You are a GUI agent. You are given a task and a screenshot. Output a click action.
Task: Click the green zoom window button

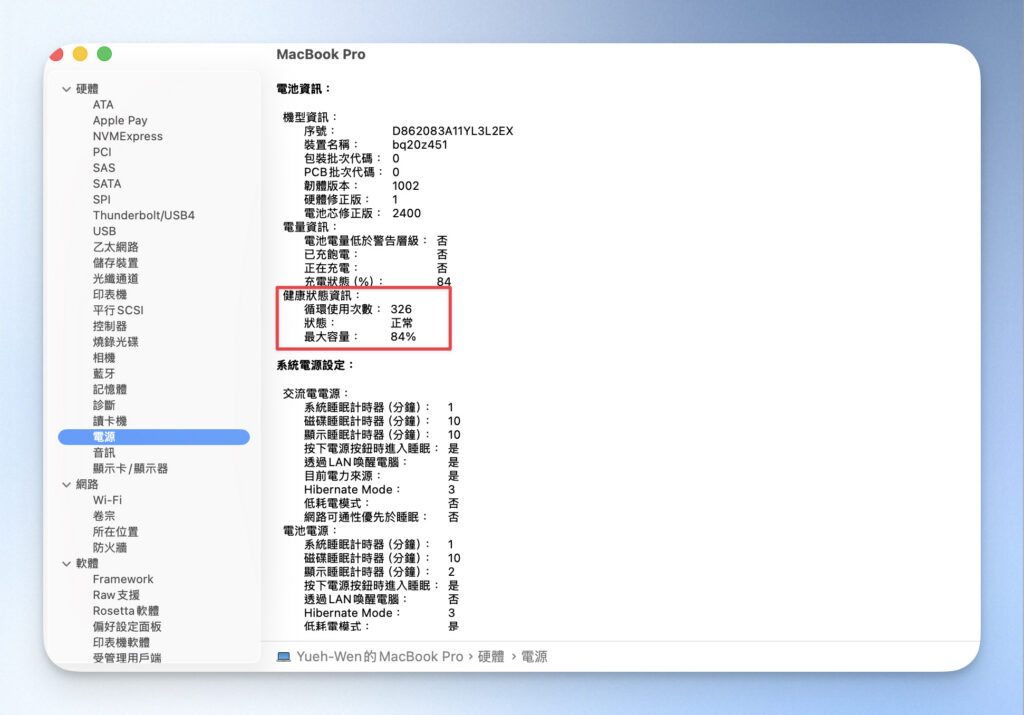point(104,54)
